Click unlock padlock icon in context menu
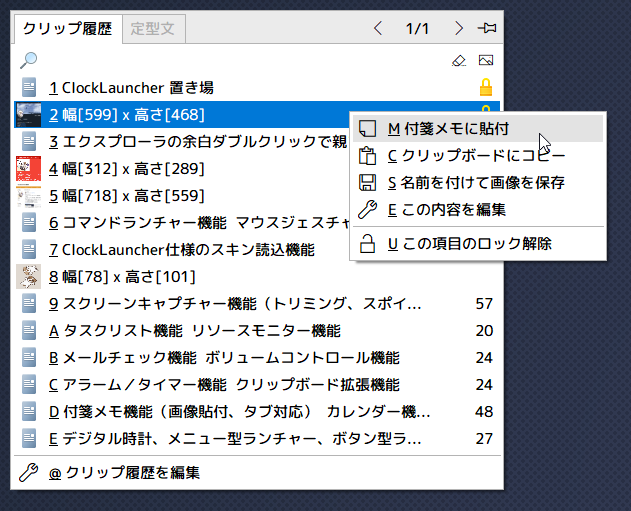Screen dimensions: 631x511 pyautogui.click(x=367, y=244)
